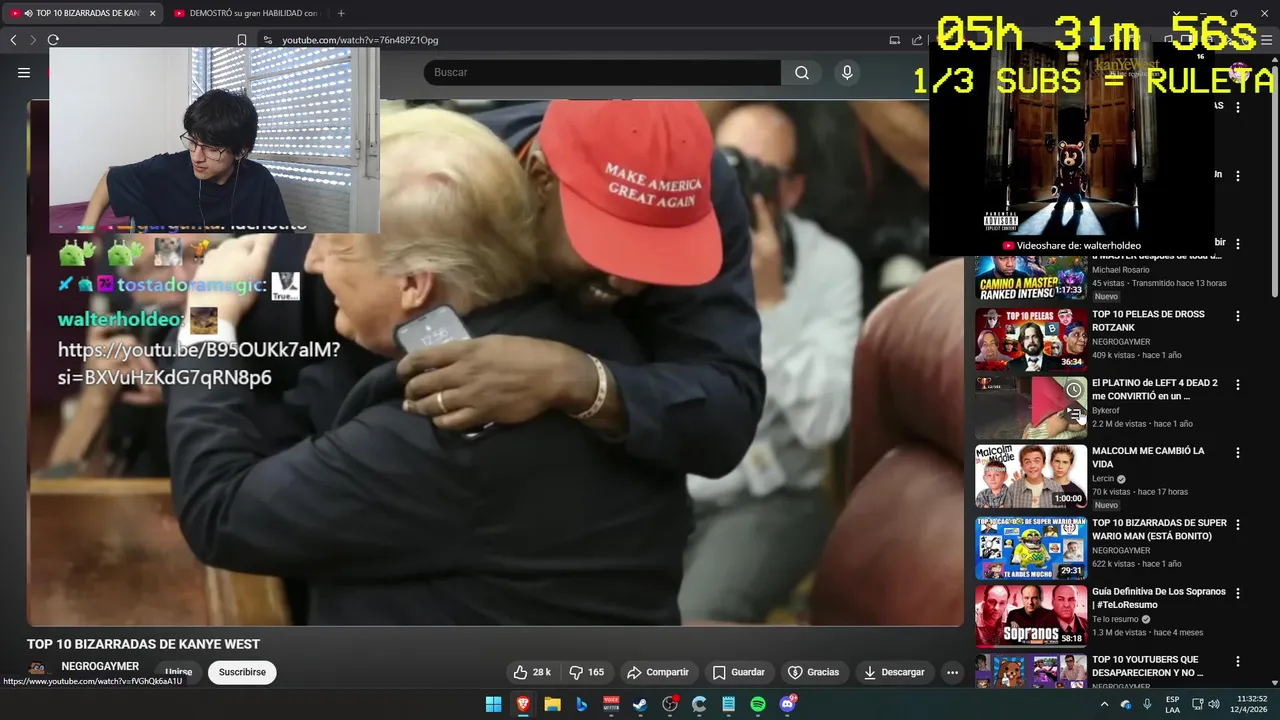1280x720 pixels.
Task: Launch Steam from the taskbar
Action: tap(640, 704)
